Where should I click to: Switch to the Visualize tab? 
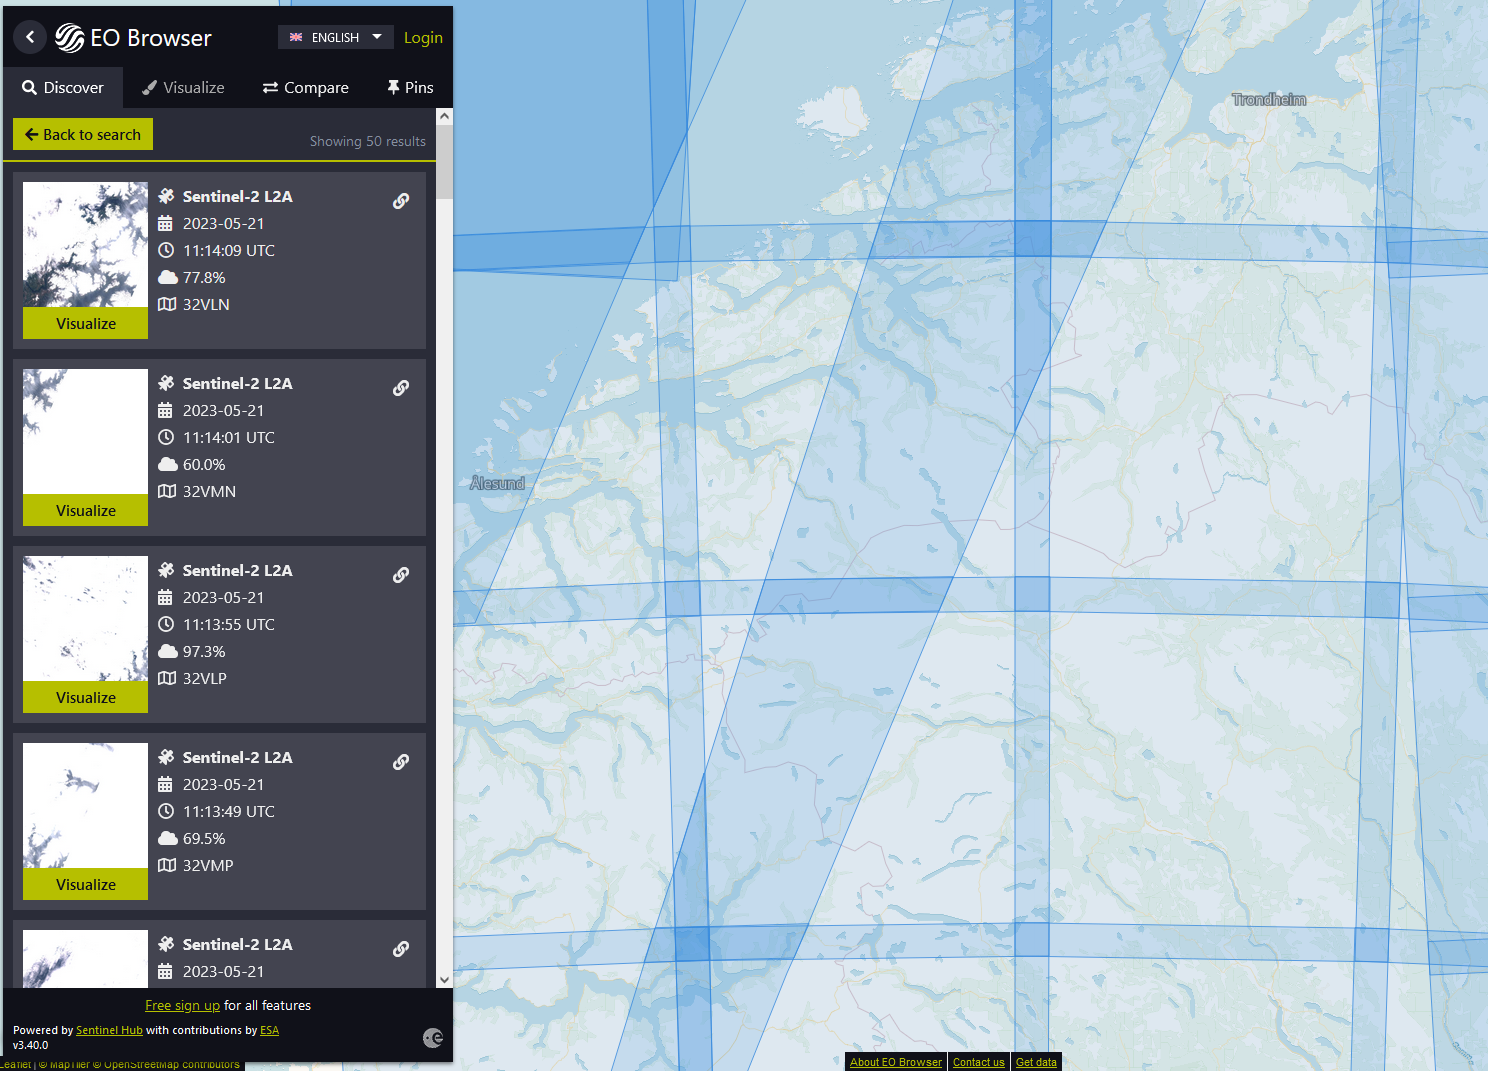(183, 88)
